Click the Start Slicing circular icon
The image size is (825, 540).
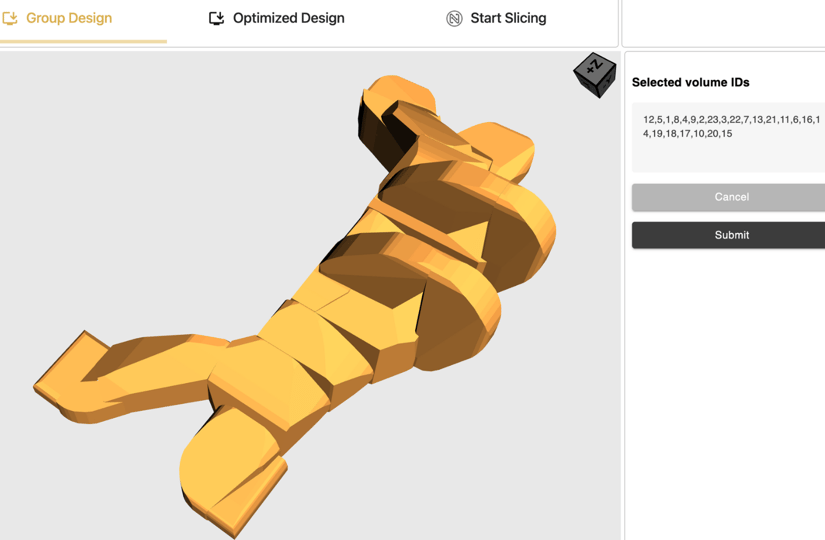(454, 18)
